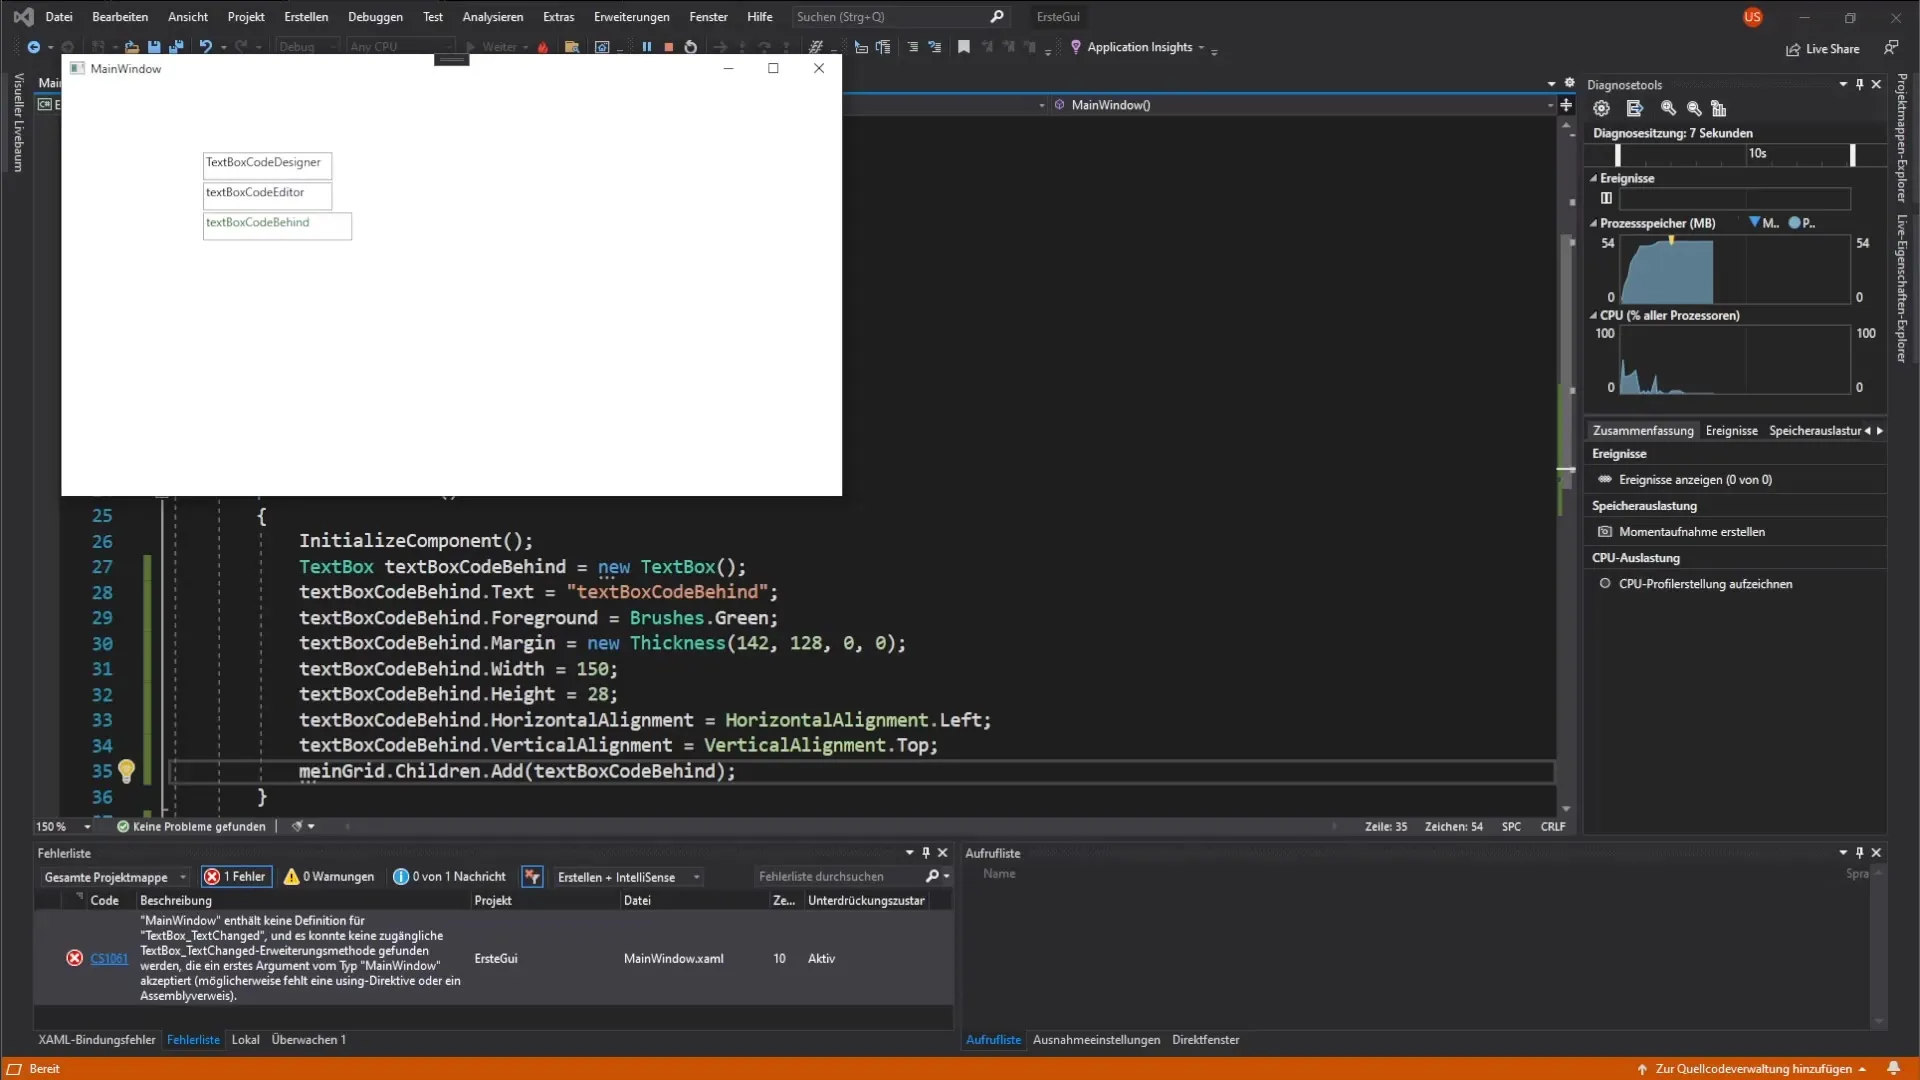Navigate backward with the blue arrow icon
Screen dimensions: 1920x1080
pos(34,47)
